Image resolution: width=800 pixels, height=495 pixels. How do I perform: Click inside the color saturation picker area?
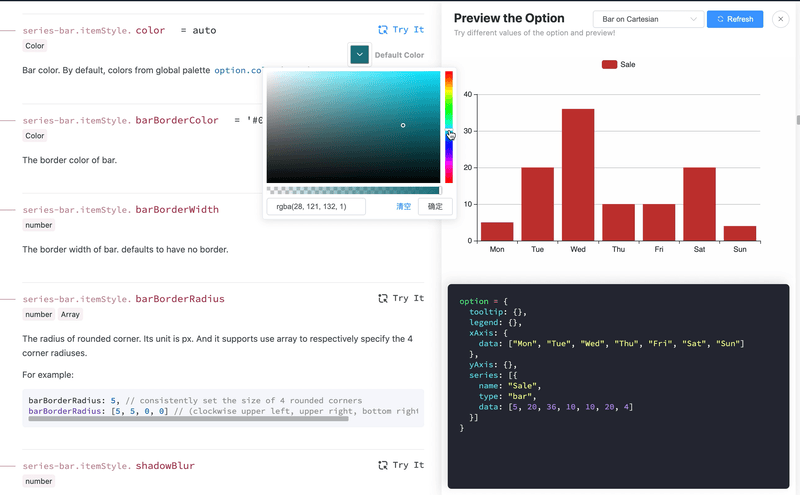click(353, 127)
